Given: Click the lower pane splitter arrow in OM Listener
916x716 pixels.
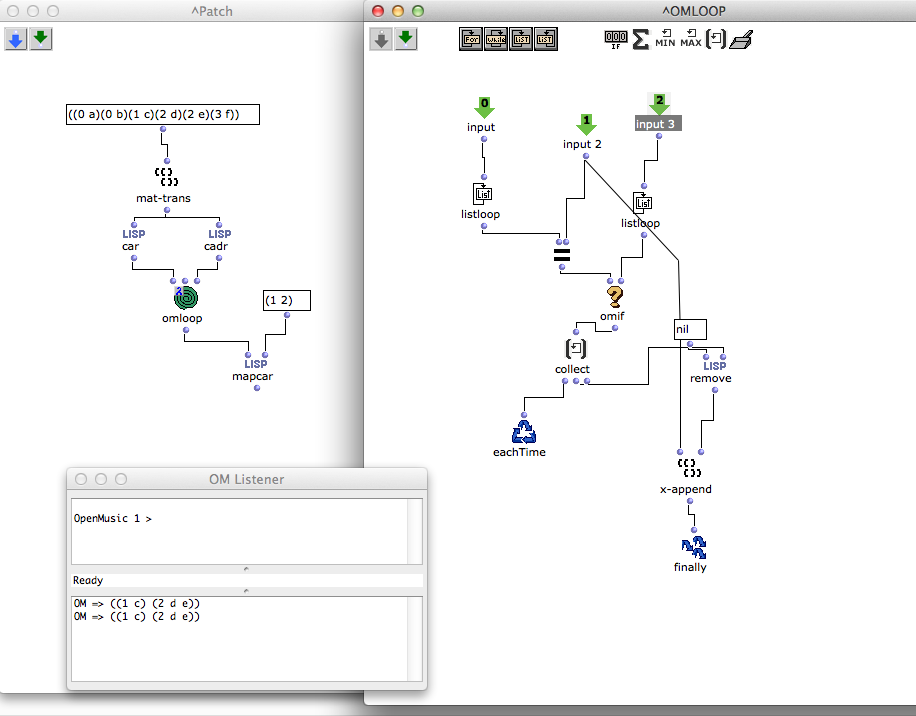Looking at the screenshot, I should coord(246,591).
